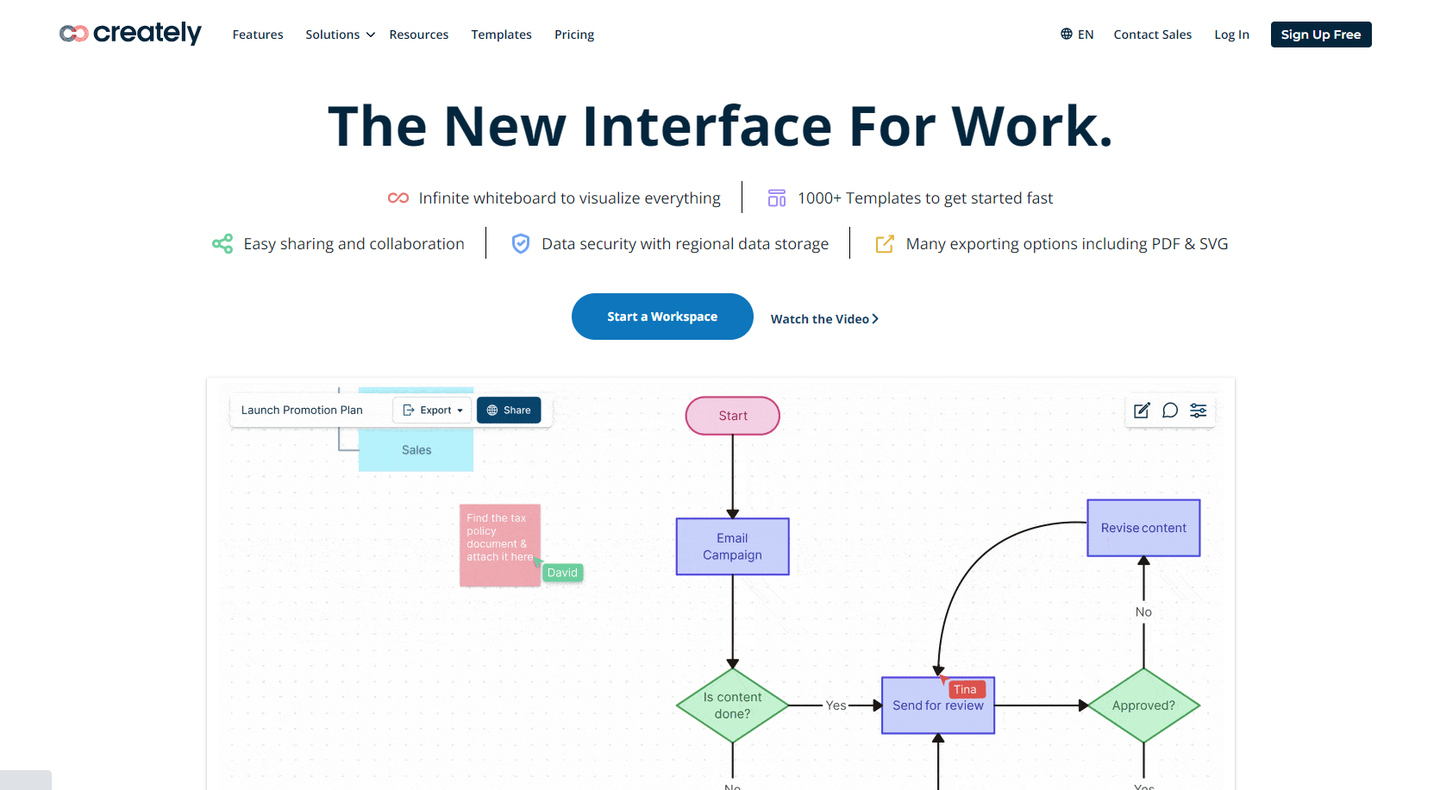Expand the Solutions dropdown menu
1440x790 pixels.
[x=340, y=34]
